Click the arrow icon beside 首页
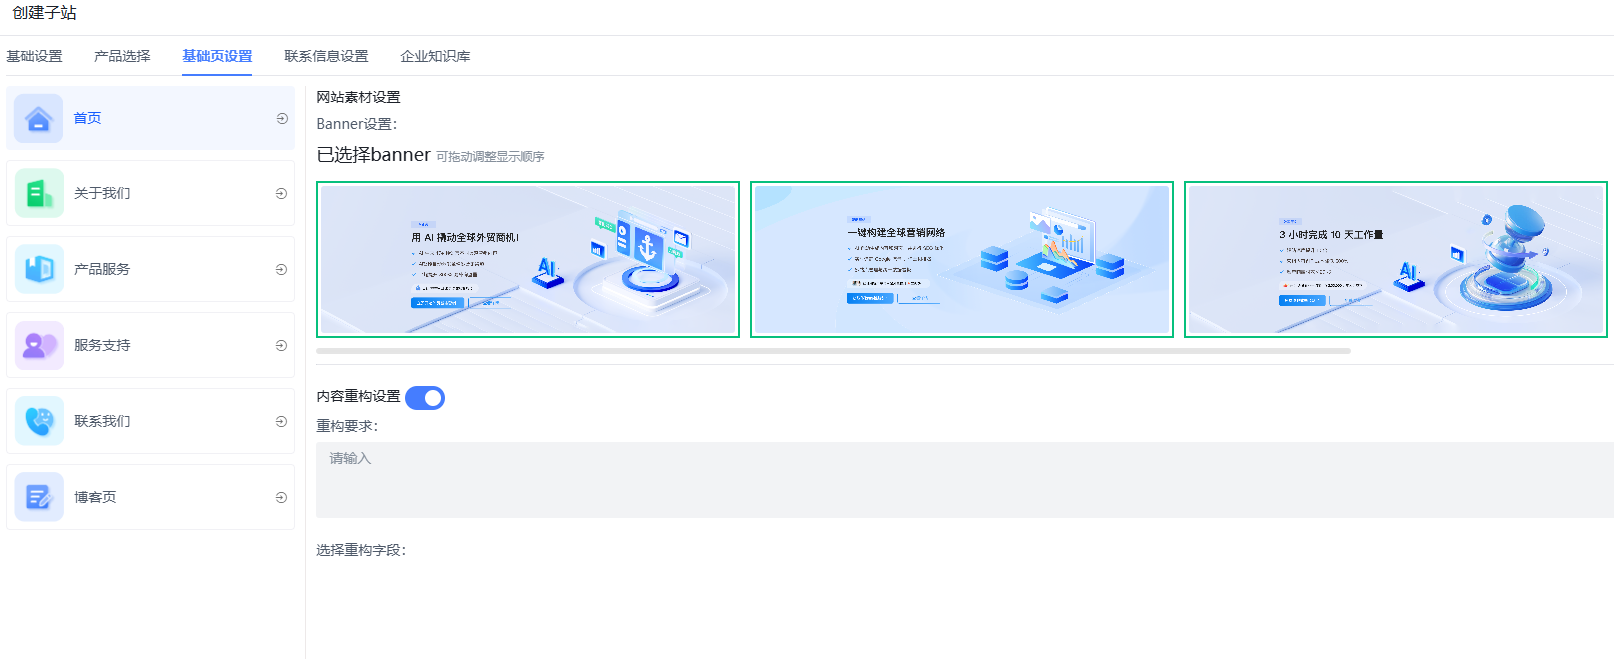 pos(282,119)
